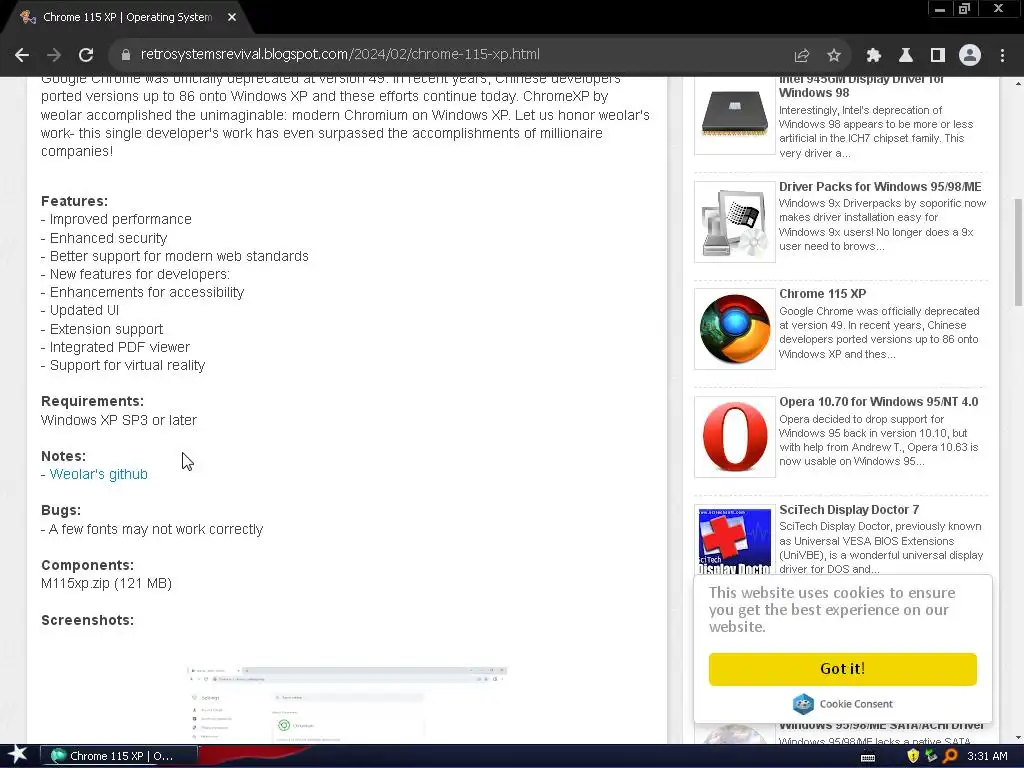
Task: Click the network connection tray icon
Action: coord(931,756)
